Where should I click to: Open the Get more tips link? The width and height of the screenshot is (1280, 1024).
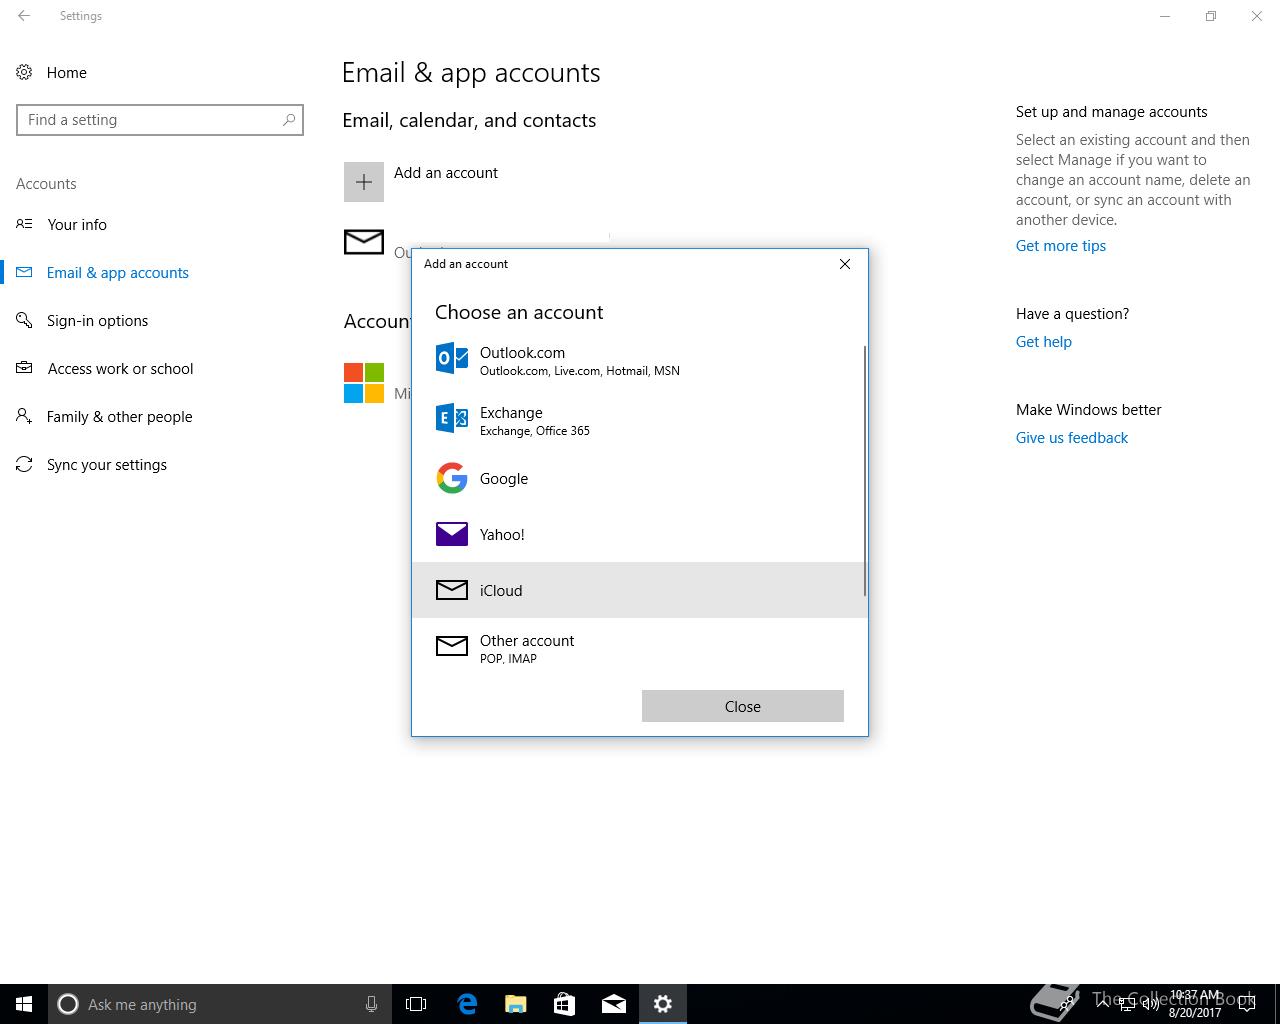tap(1061, 246)
